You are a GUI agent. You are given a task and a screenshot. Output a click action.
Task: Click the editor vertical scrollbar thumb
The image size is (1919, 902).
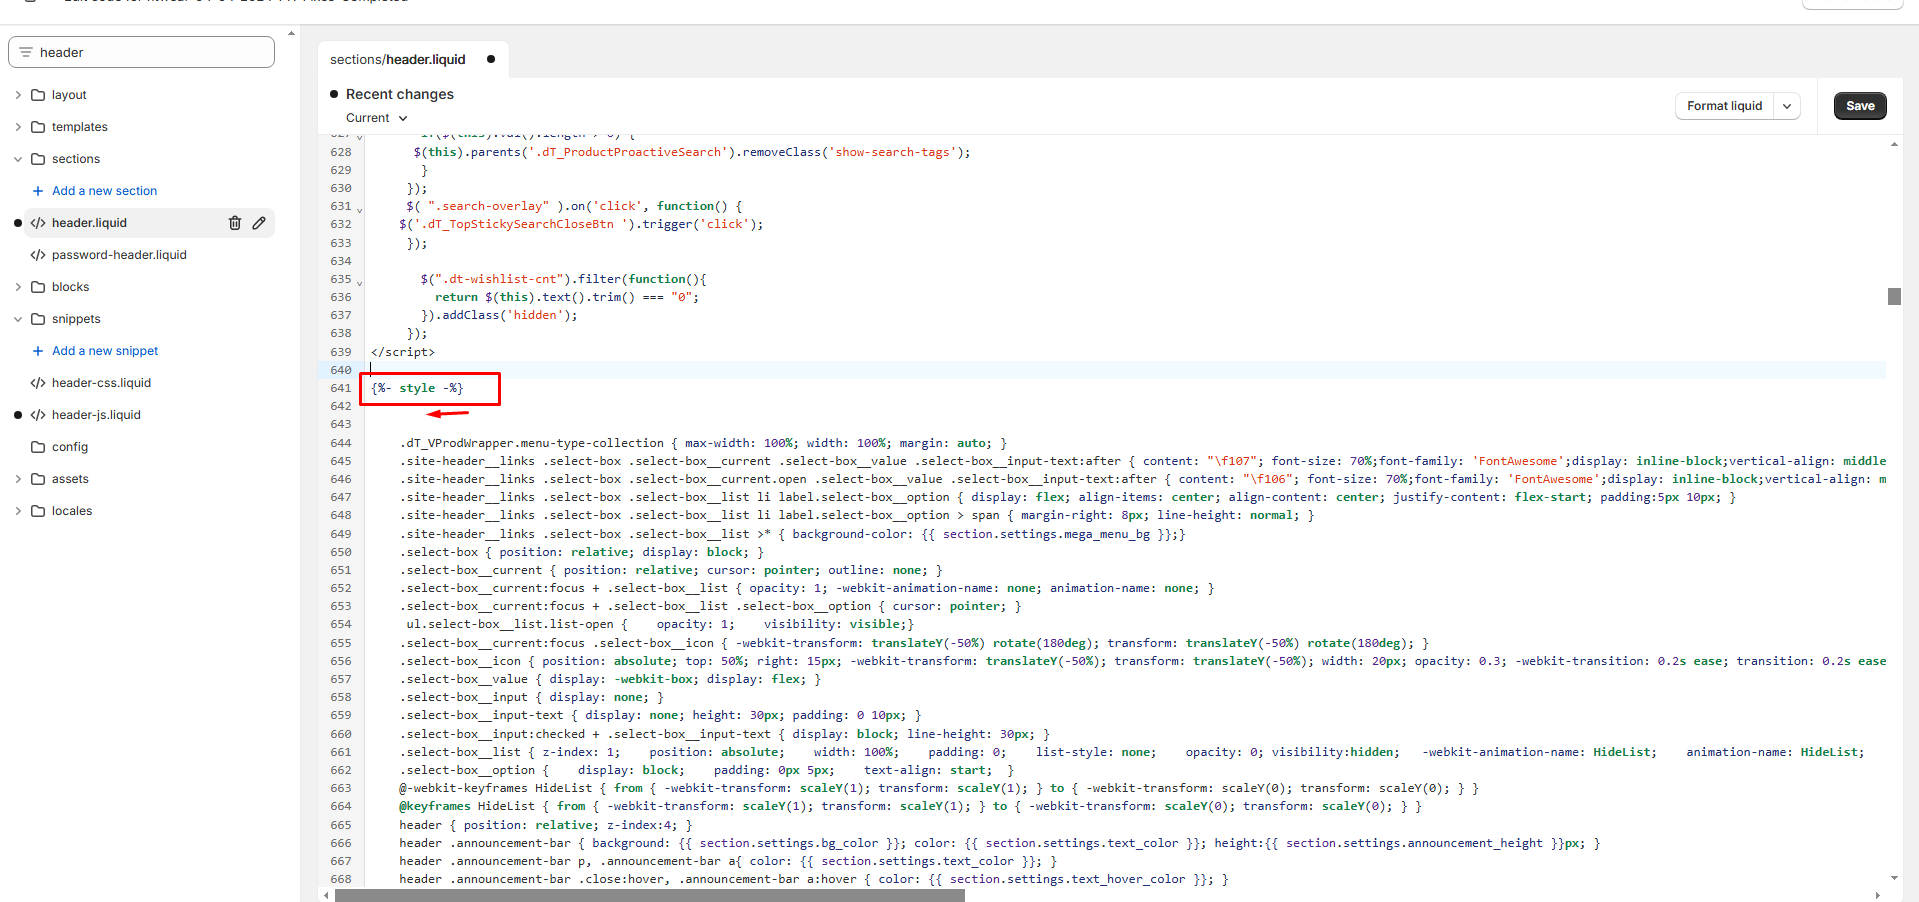1894,296
